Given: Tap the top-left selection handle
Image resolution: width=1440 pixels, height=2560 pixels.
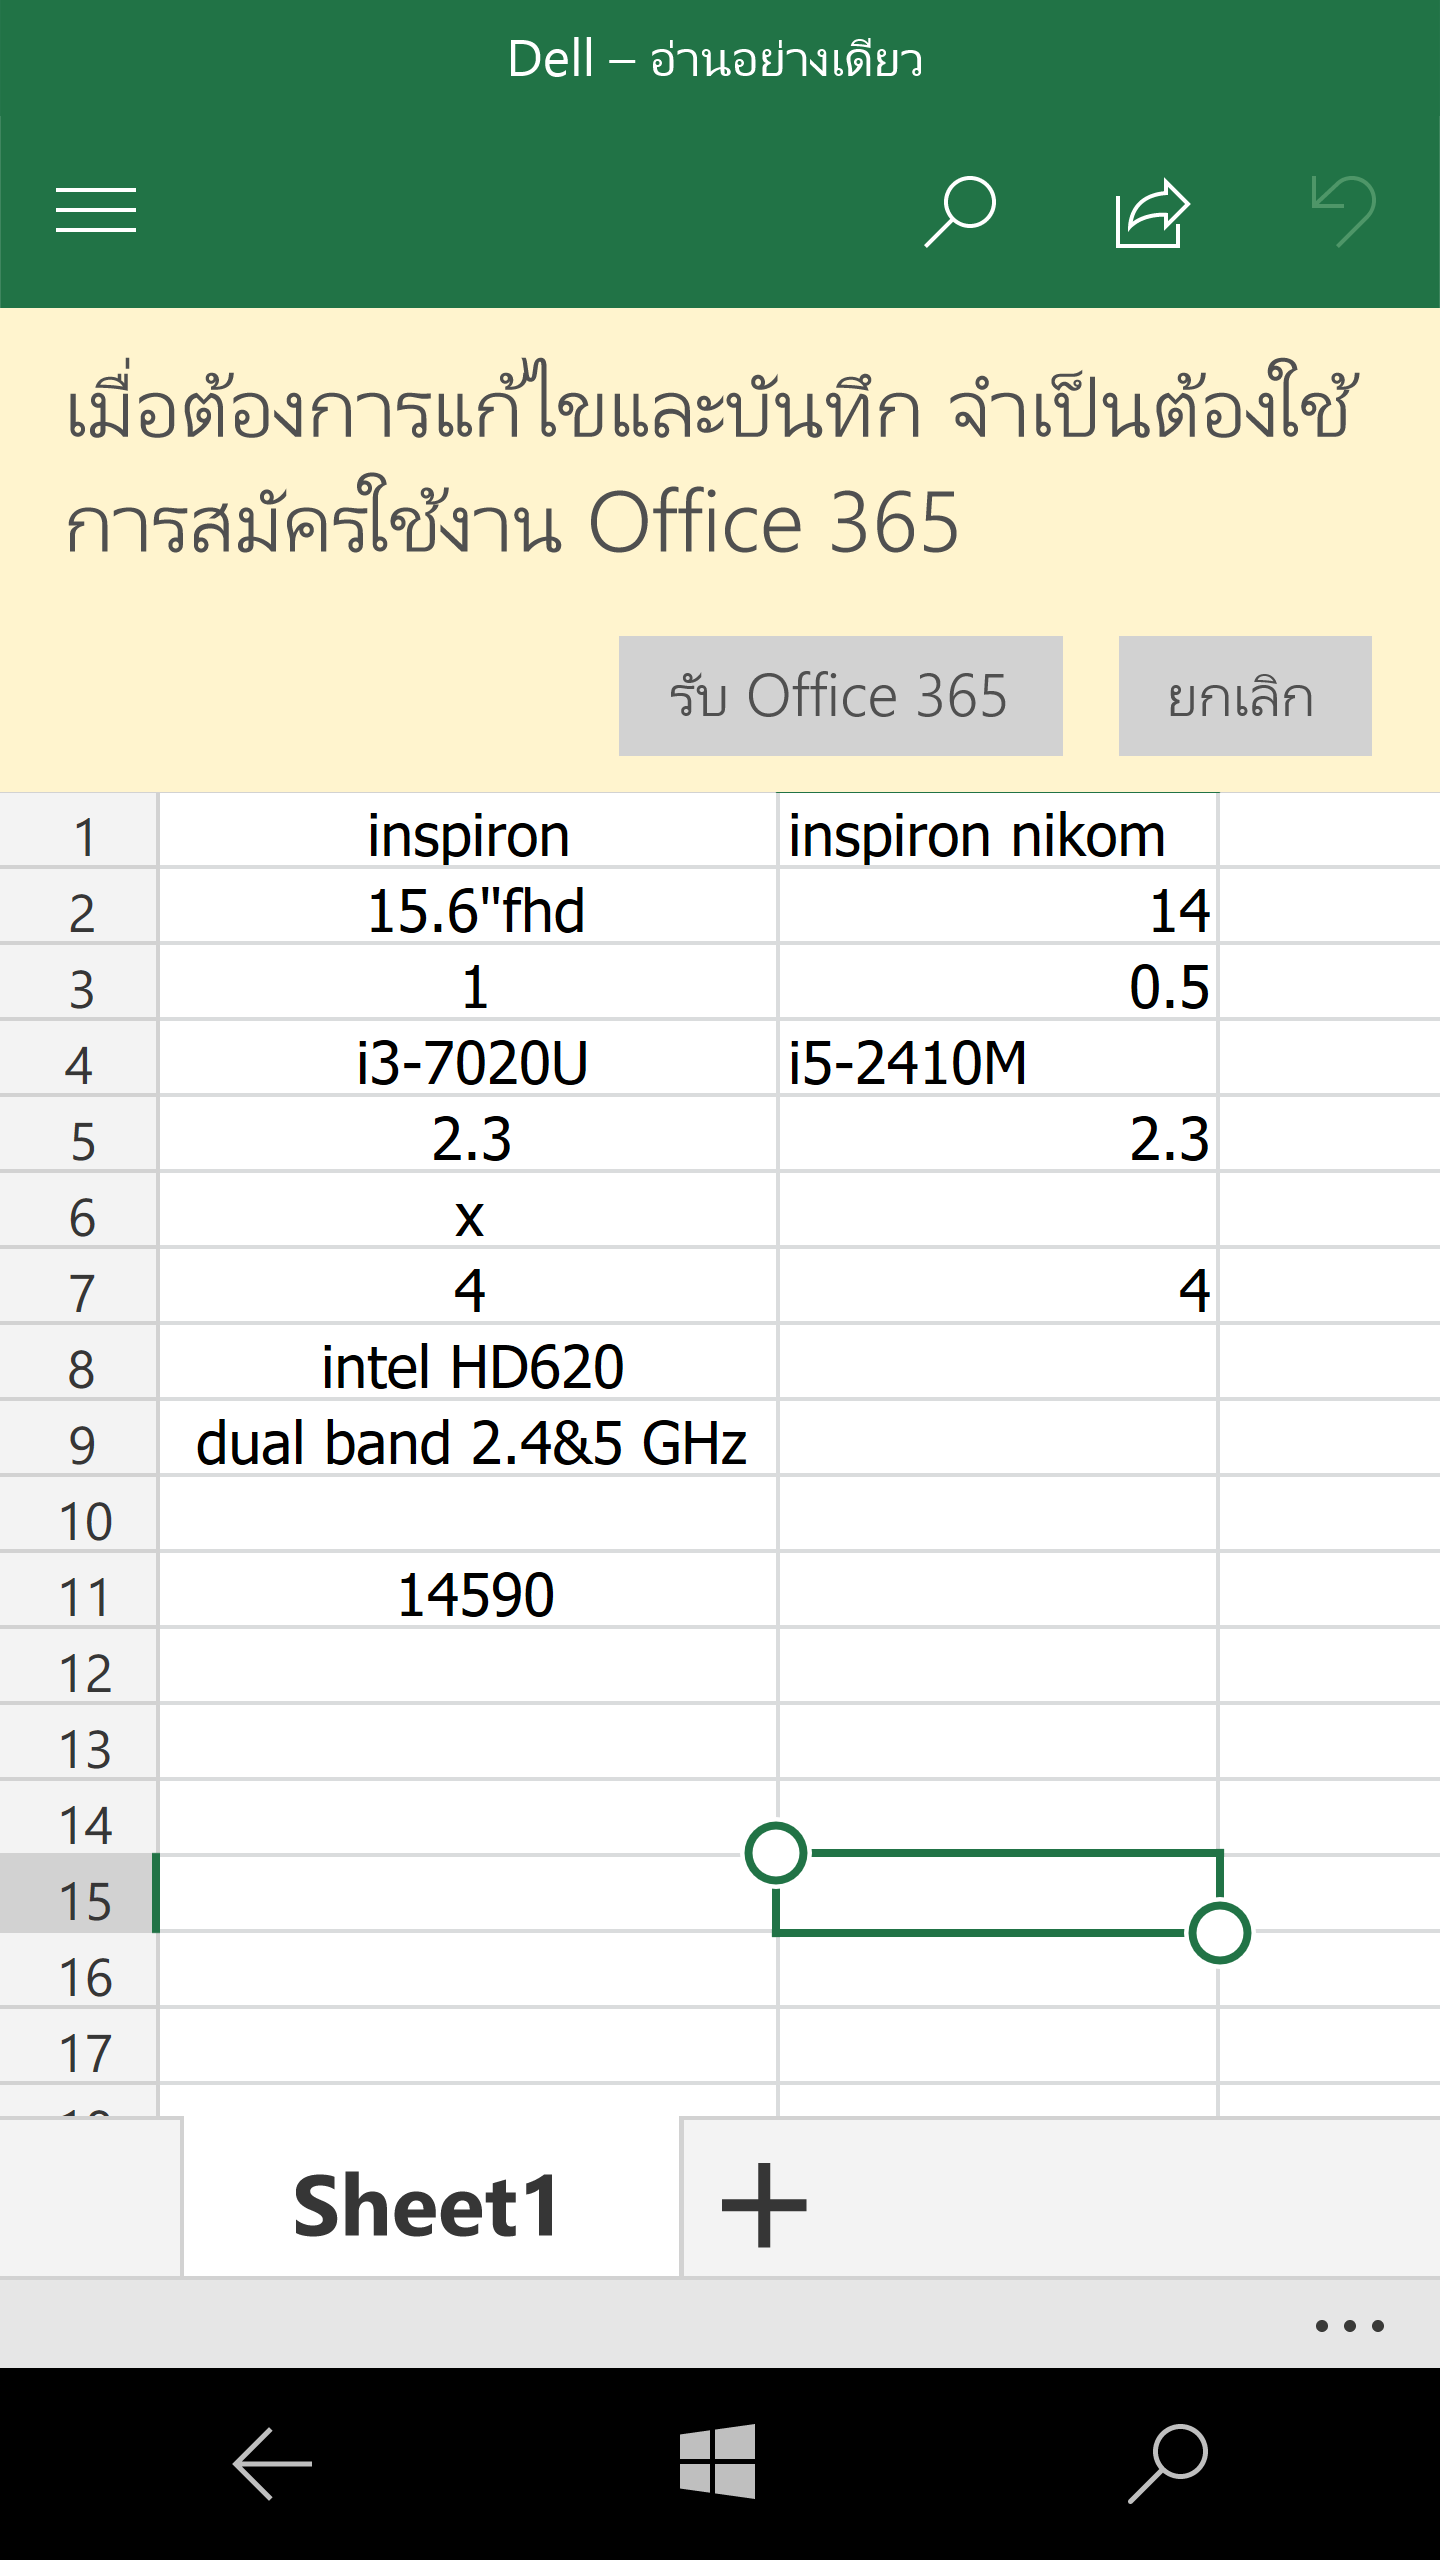Looking at the screenshot, I should click(776, 1853).
